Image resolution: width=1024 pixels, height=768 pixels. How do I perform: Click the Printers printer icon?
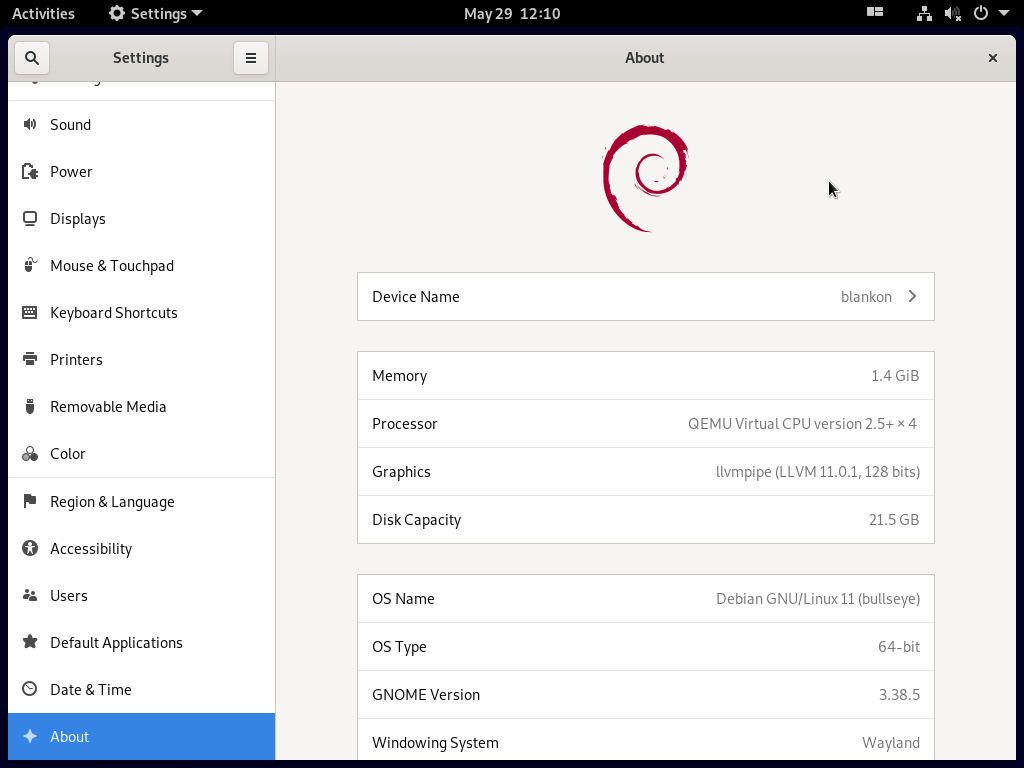tap(29, 359)
